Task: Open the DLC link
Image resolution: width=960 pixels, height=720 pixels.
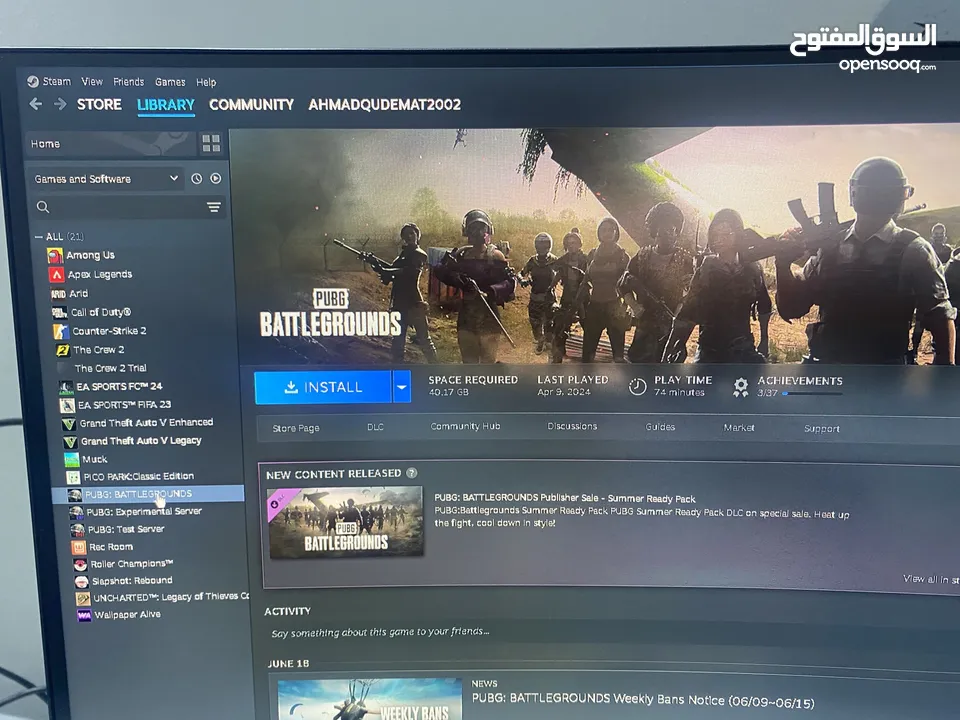Action: (x=375, y=427)
